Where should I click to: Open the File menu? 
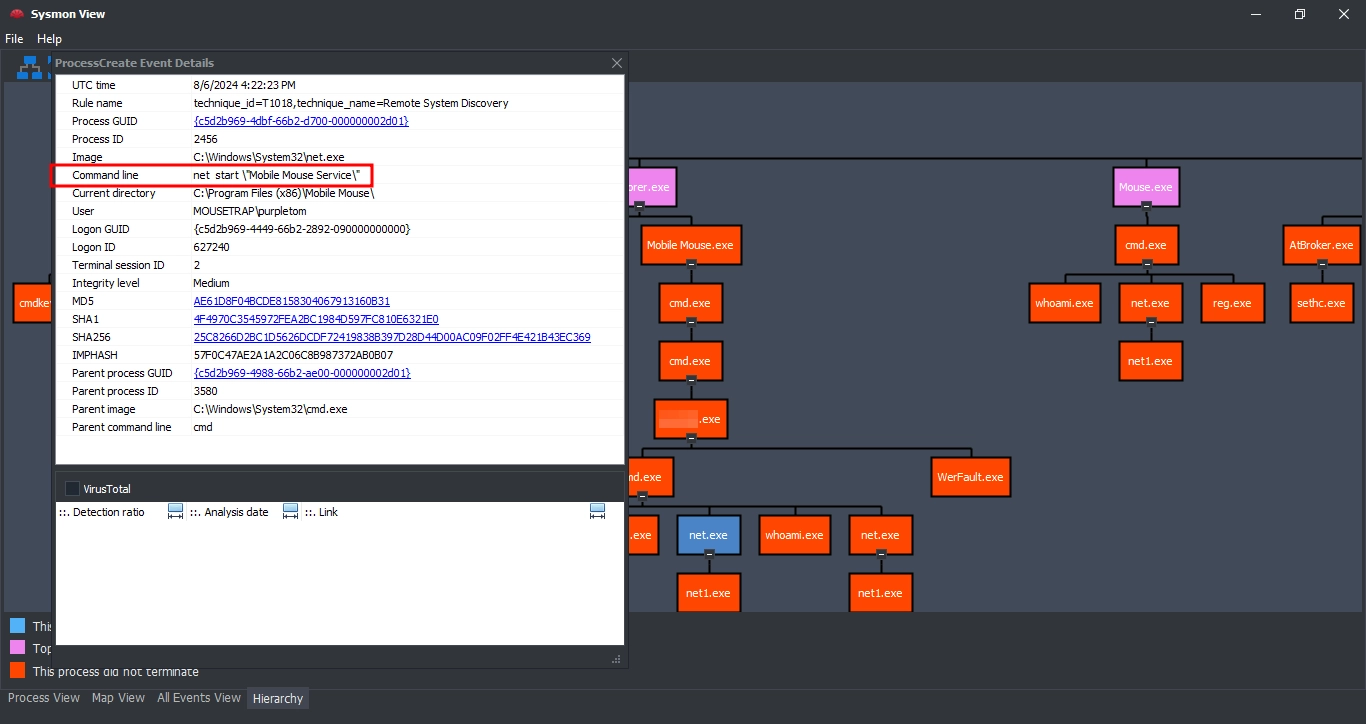(14, 39)
